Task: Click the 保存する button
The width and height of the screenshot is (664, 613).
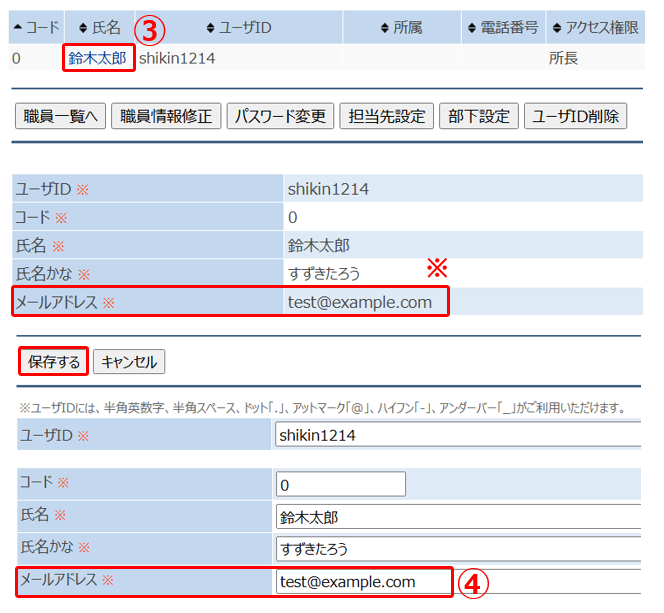Action: coord(55,362)
